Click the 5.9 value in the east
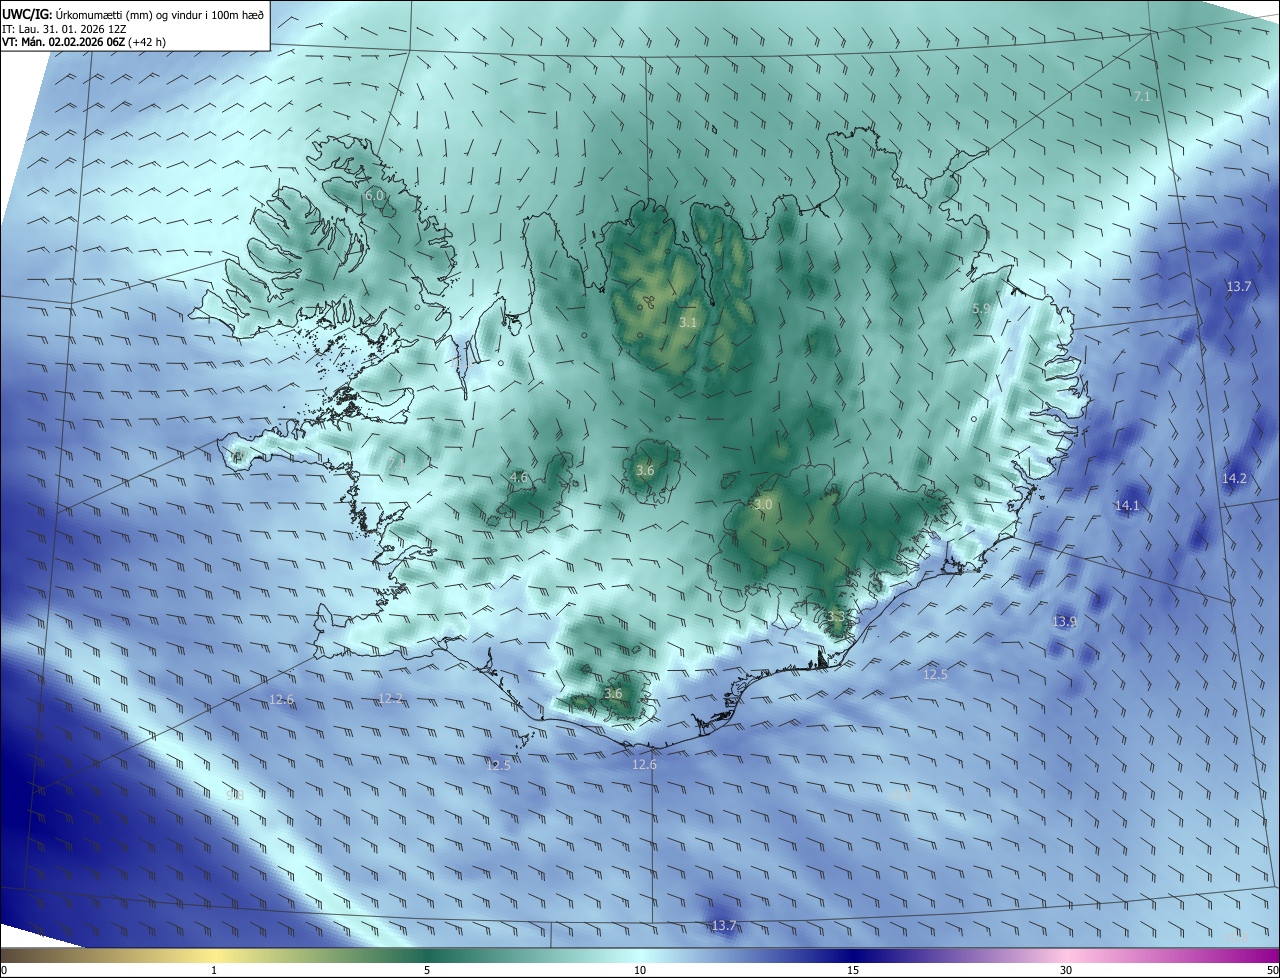Image resolution: width=1280 pixels, height=978 pixels. pyautogui.click(x=981, y=309)
